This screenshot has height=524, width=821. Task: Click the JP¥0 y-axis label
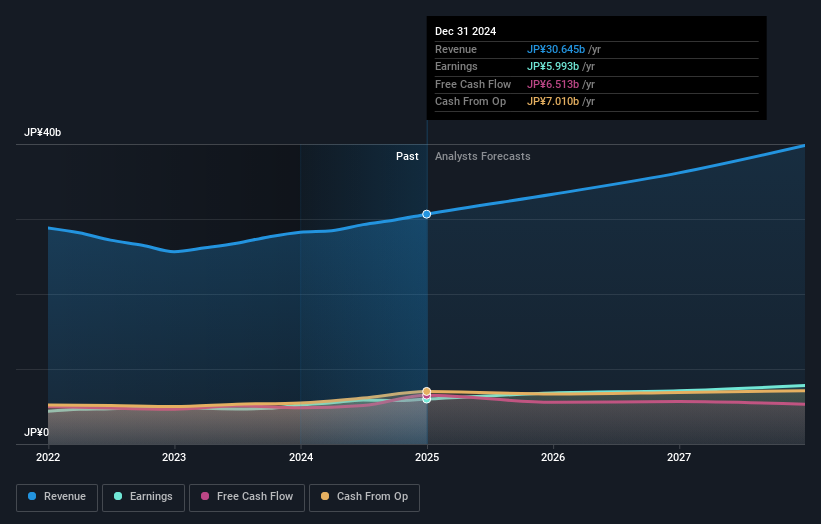click(36, 432)
